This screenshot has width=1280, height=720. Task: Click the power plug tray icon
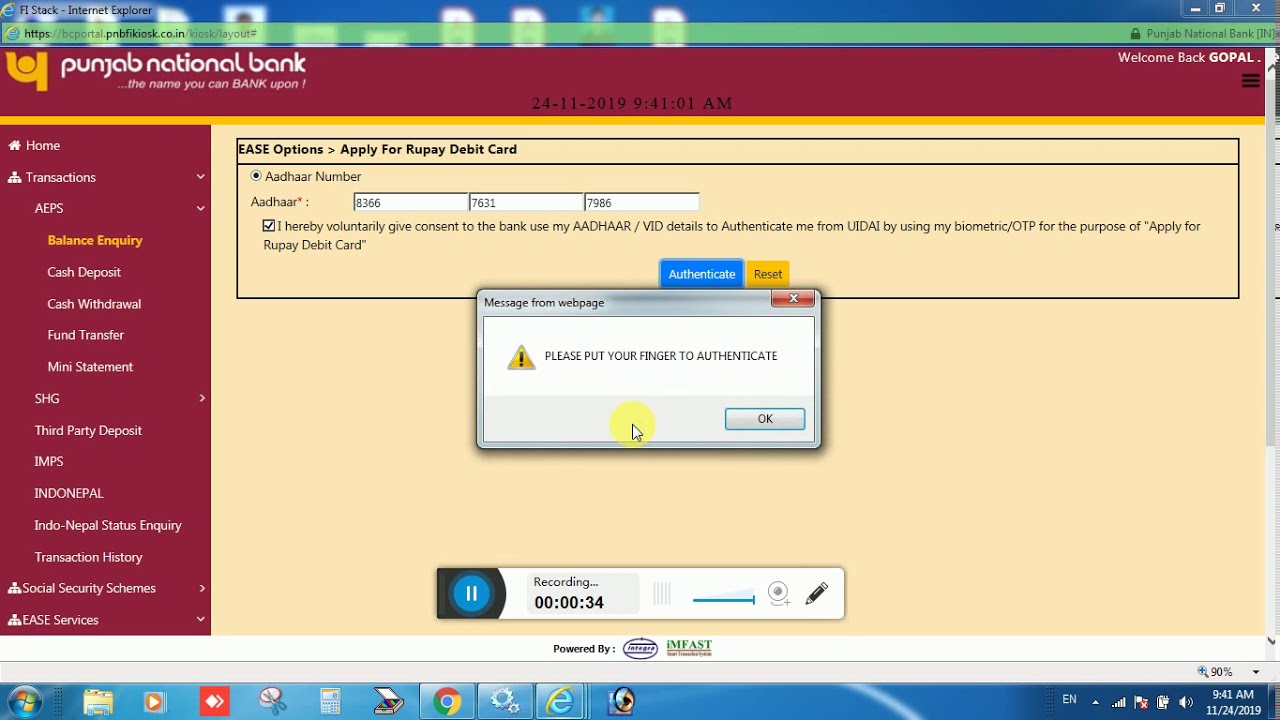[x=1163, y=702]
